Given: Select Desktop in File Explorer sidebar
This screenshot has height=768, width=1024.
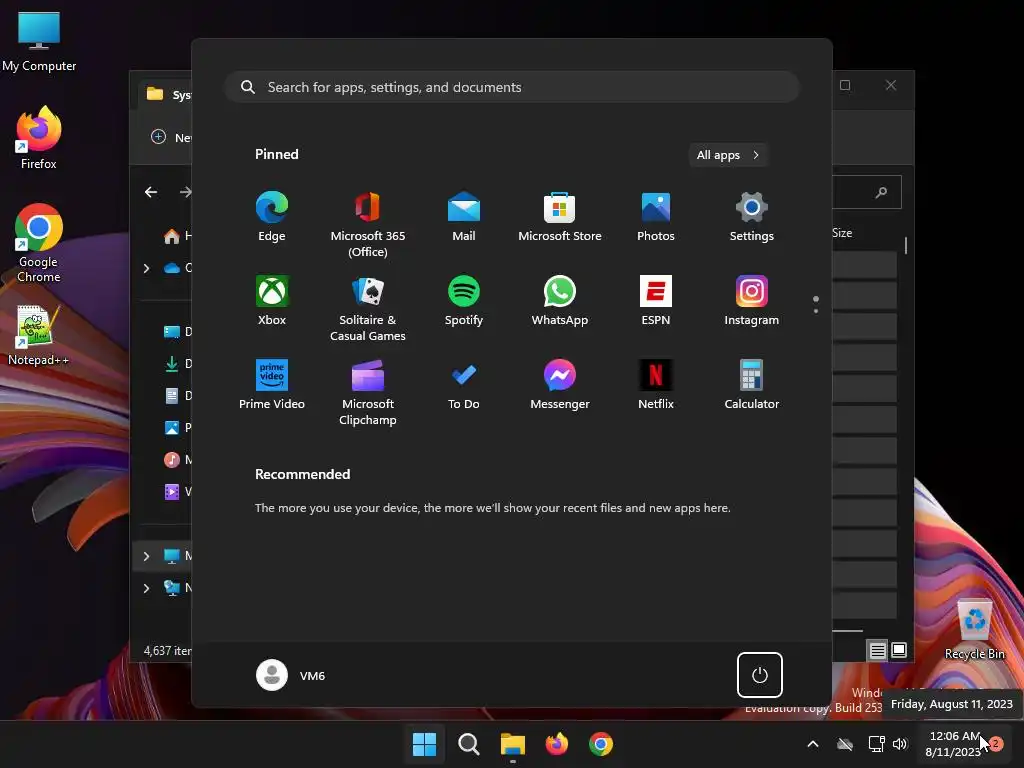Looking at the screenshot, I should tap(176, 332).
